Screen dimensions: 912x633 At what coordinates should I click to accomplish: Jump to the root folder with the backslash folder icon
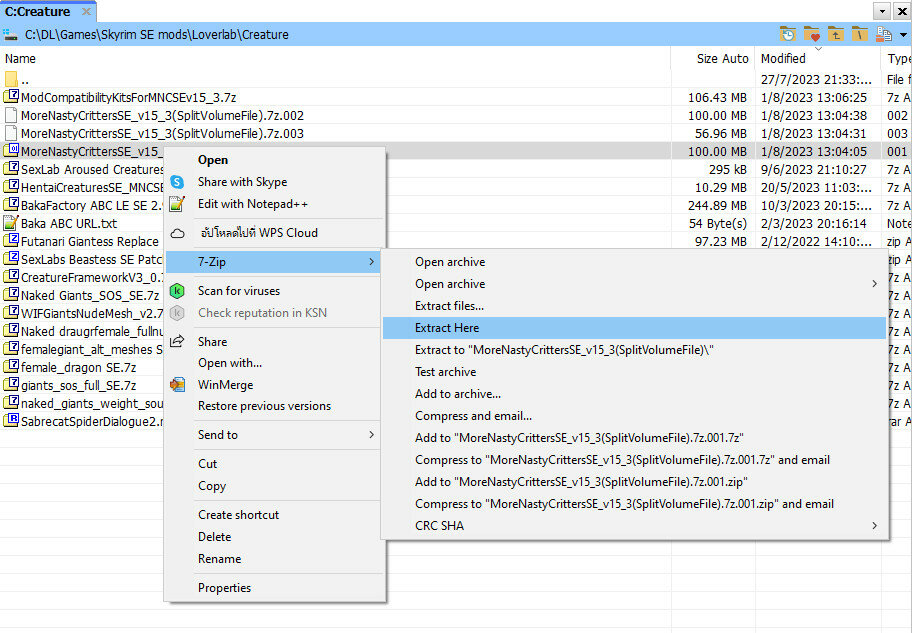(860, 34)
